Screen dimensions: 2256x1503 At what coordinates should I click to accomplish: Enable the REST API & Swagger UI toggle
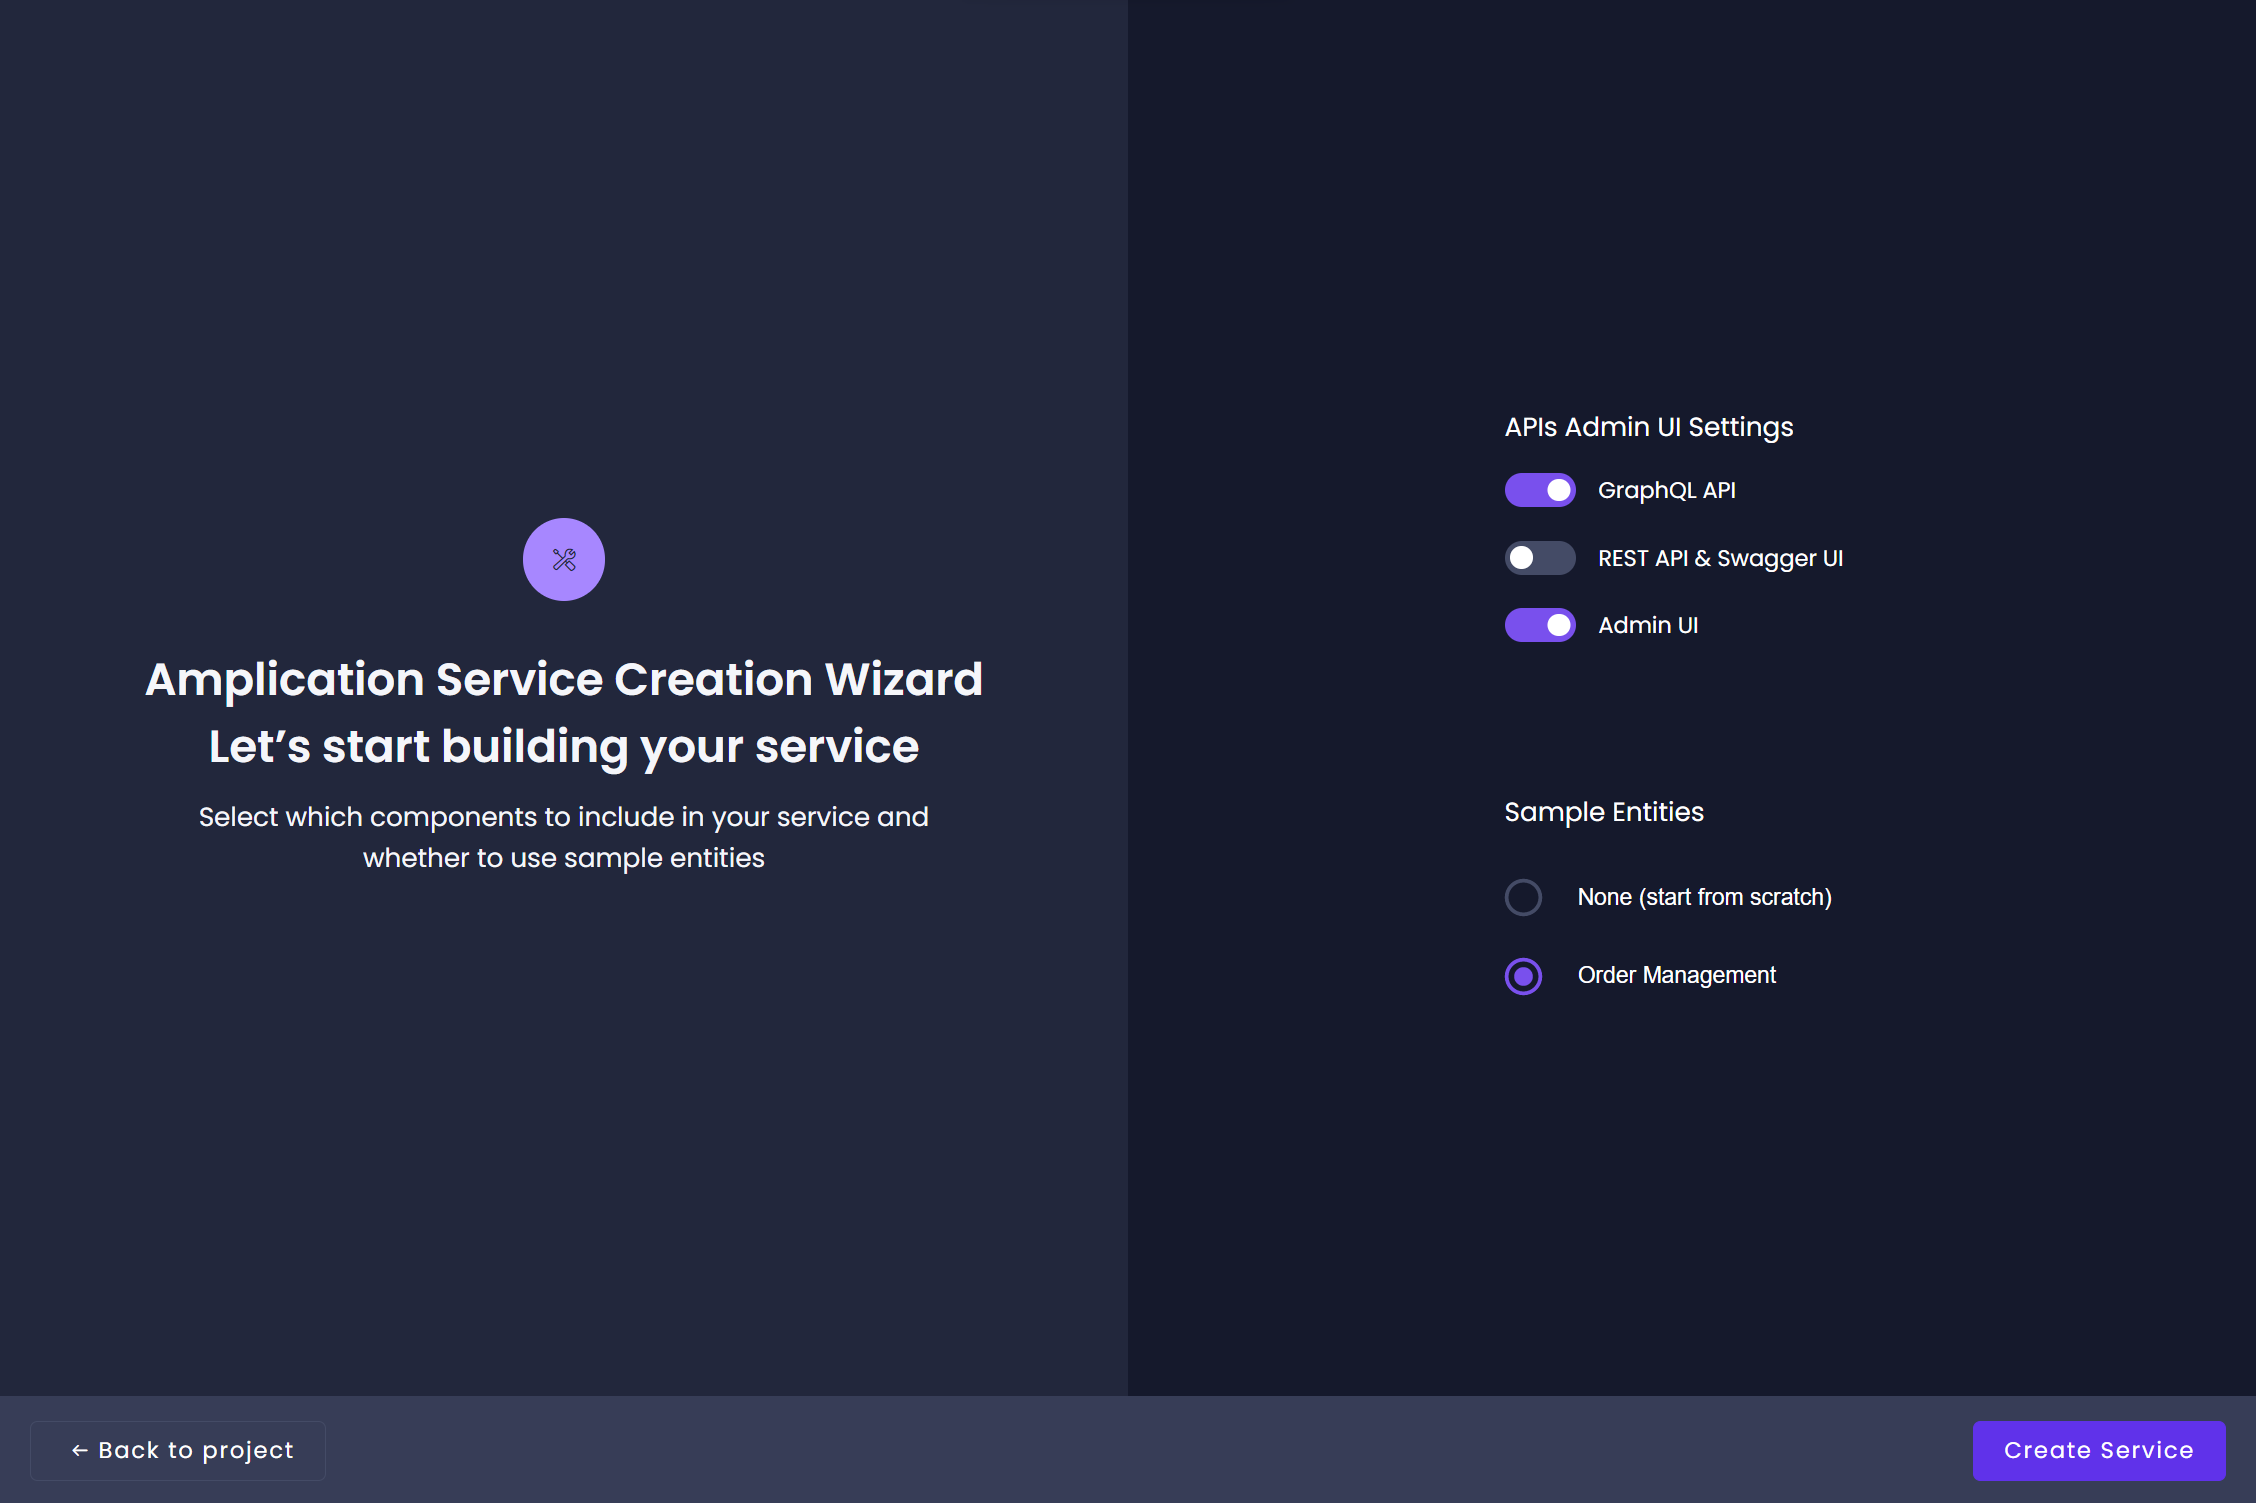click(1540, 558)
